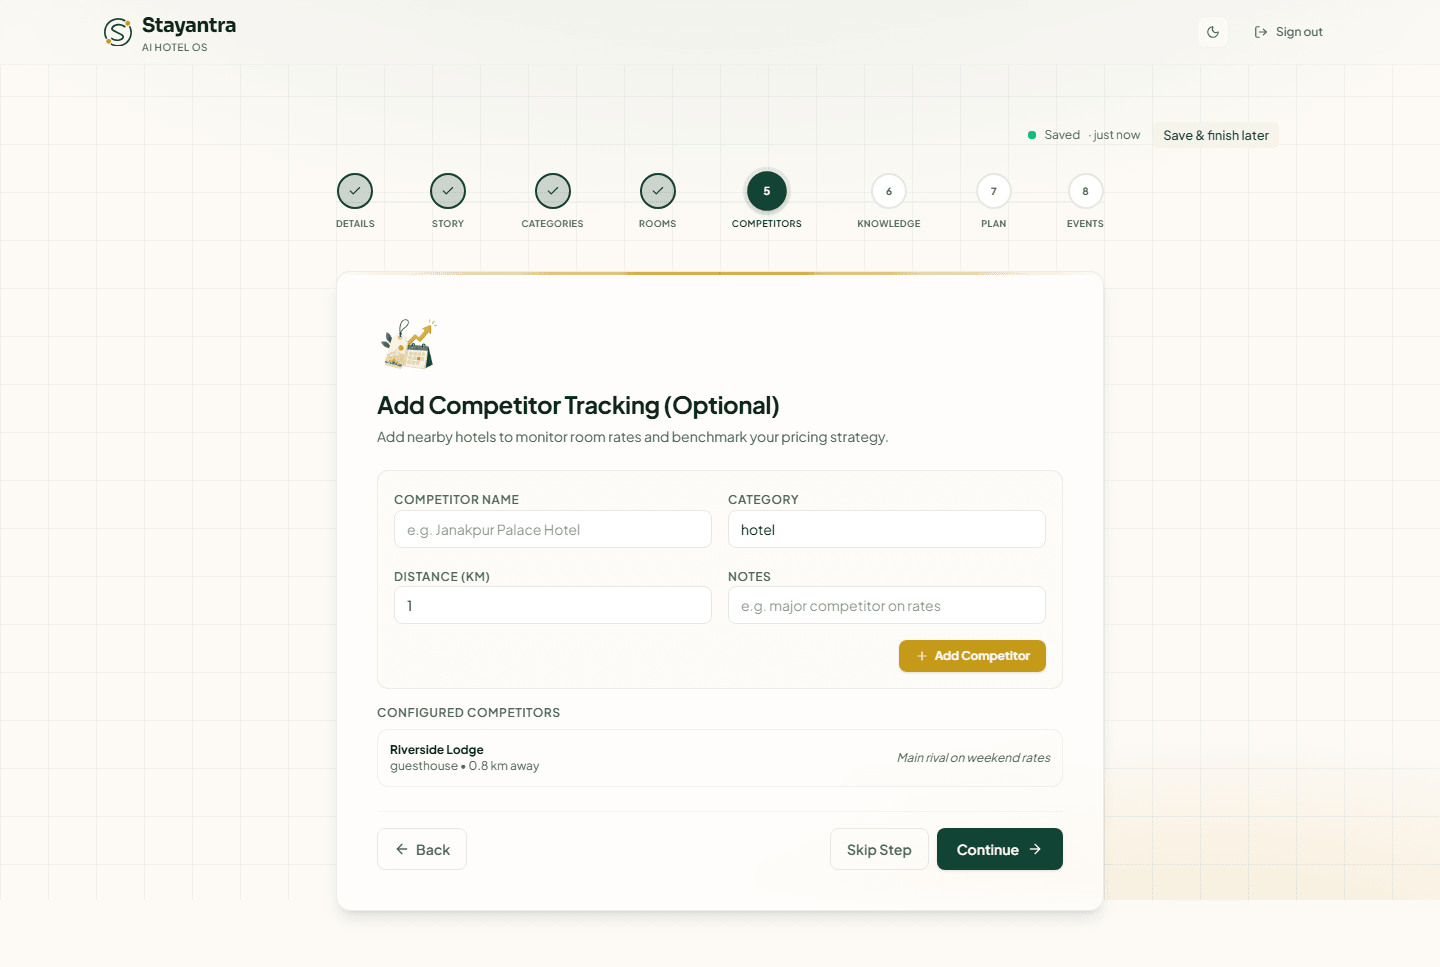
Task: Focus the Competitor Name field
Action: (x=553, y=529)
